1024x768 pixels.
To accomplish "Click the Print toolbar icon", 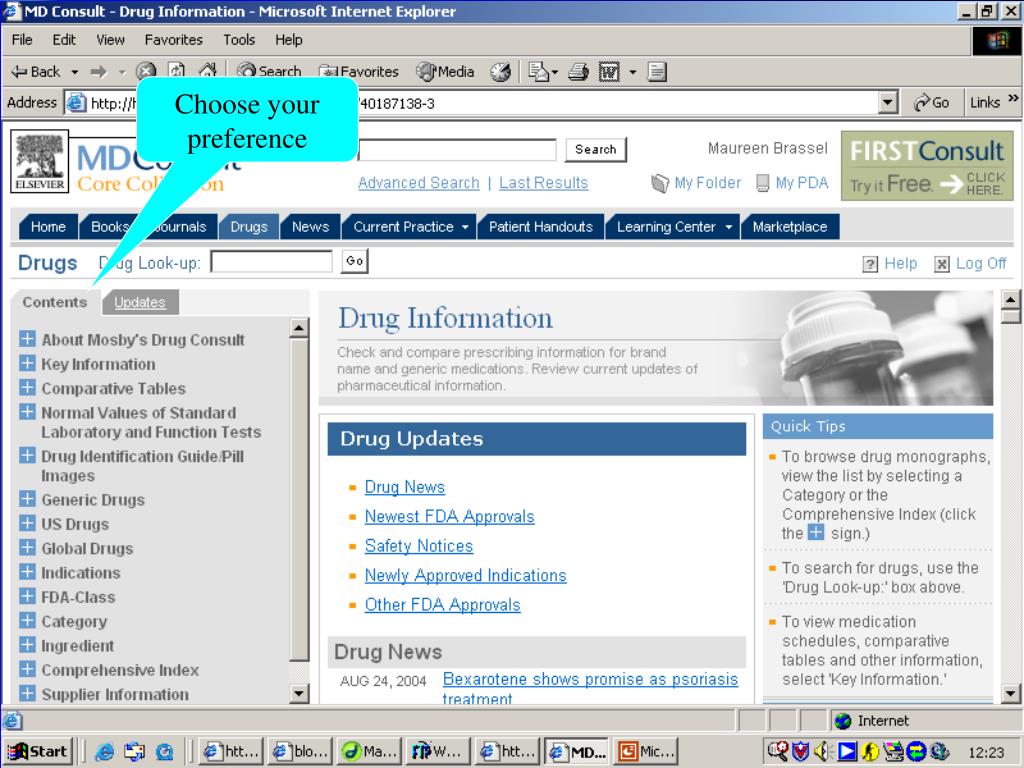I will tap(578, 72).
